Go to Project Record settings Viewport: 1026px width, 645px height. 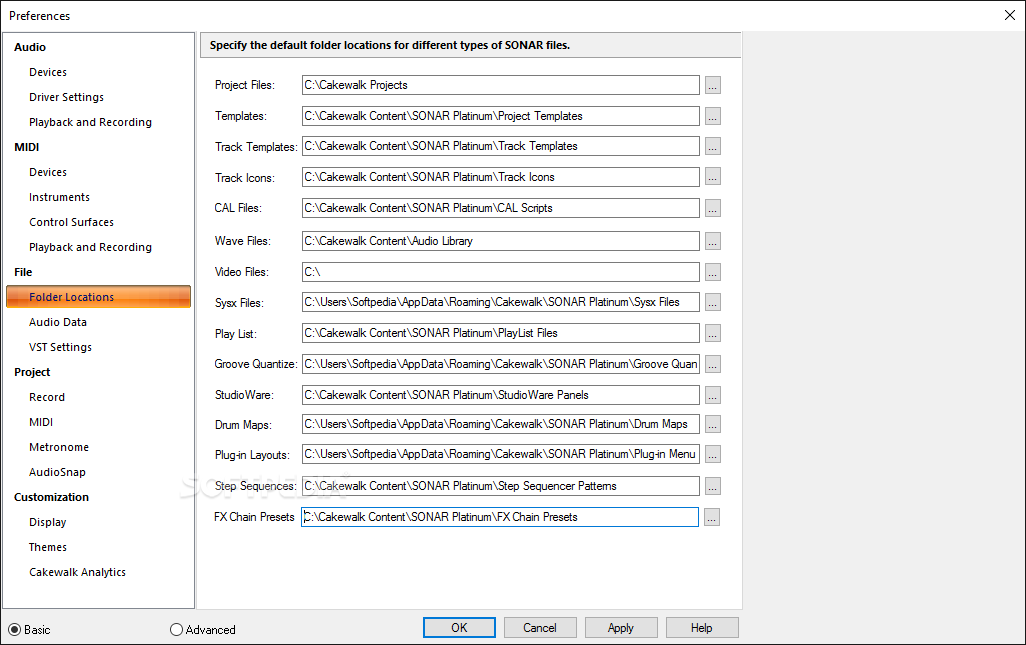46,397
